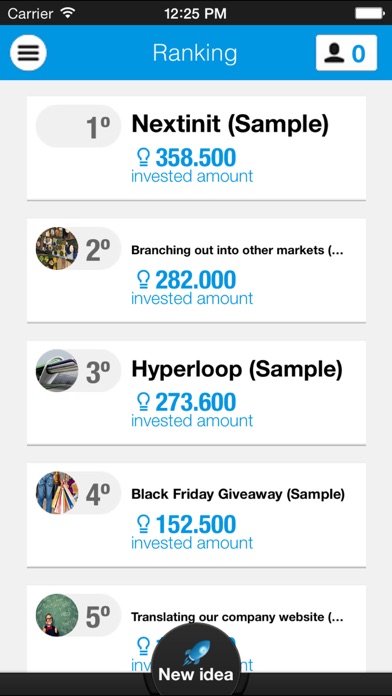Open Black Friday Giveaway (Sample) idea
Viewport: 392px width, 696px height.
(x=196, y=515)
